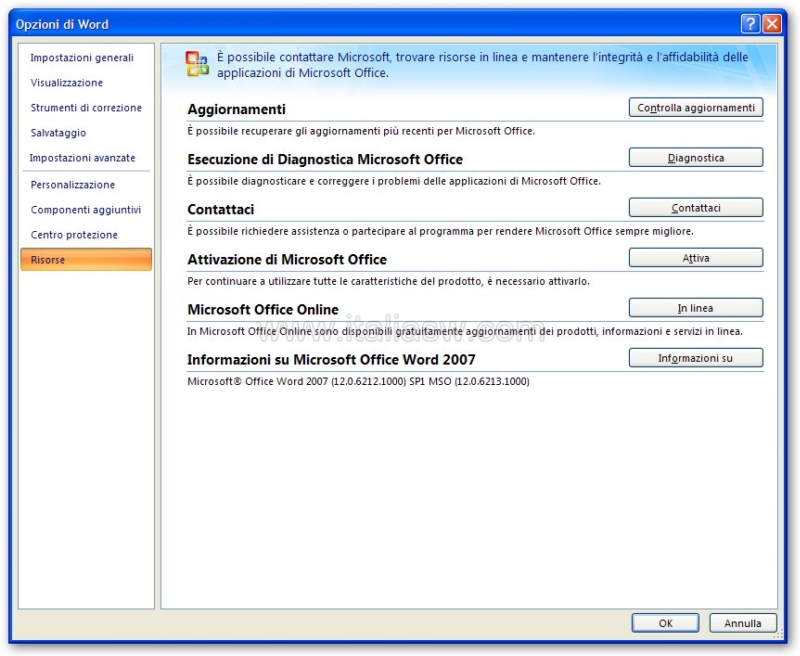Image resolution: width=800 pixels, height=656 pixels.
Task: Click the Microsoft Office logo icon
Action: [197, 64]
